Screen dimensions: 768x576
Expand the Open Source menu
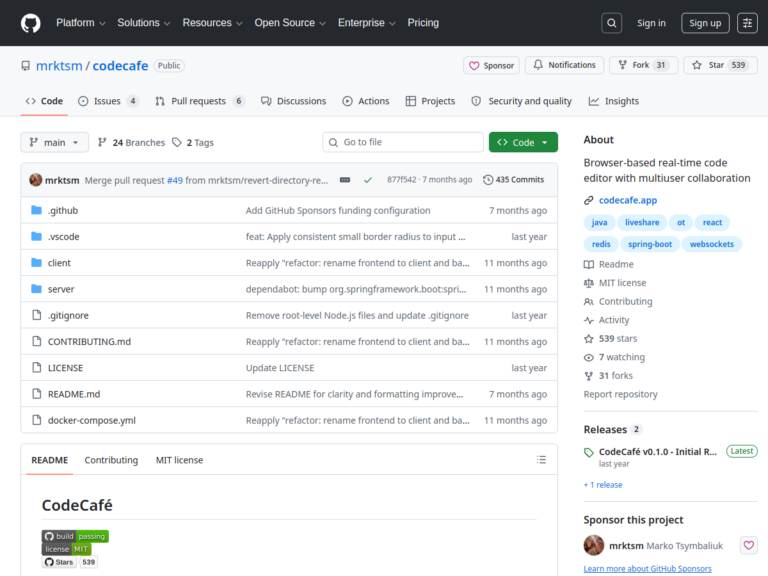[x=290, y=23]
